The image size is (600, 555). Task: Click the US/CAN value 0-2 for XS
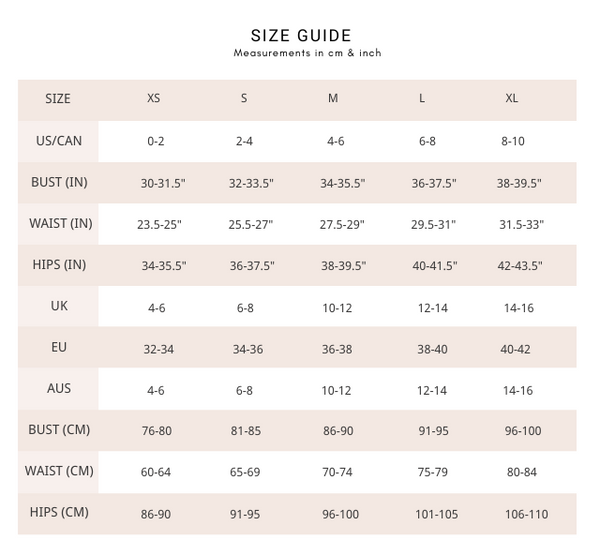tap(156, 141)
